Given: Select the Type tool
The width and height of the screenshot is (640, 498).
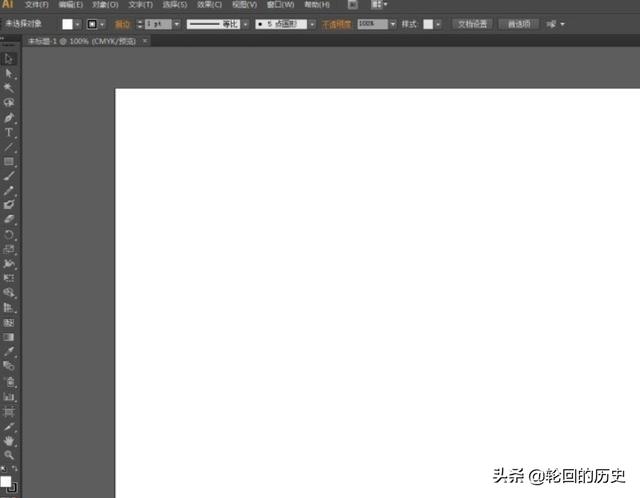Looking at the screenshot, I should (9, 132).
